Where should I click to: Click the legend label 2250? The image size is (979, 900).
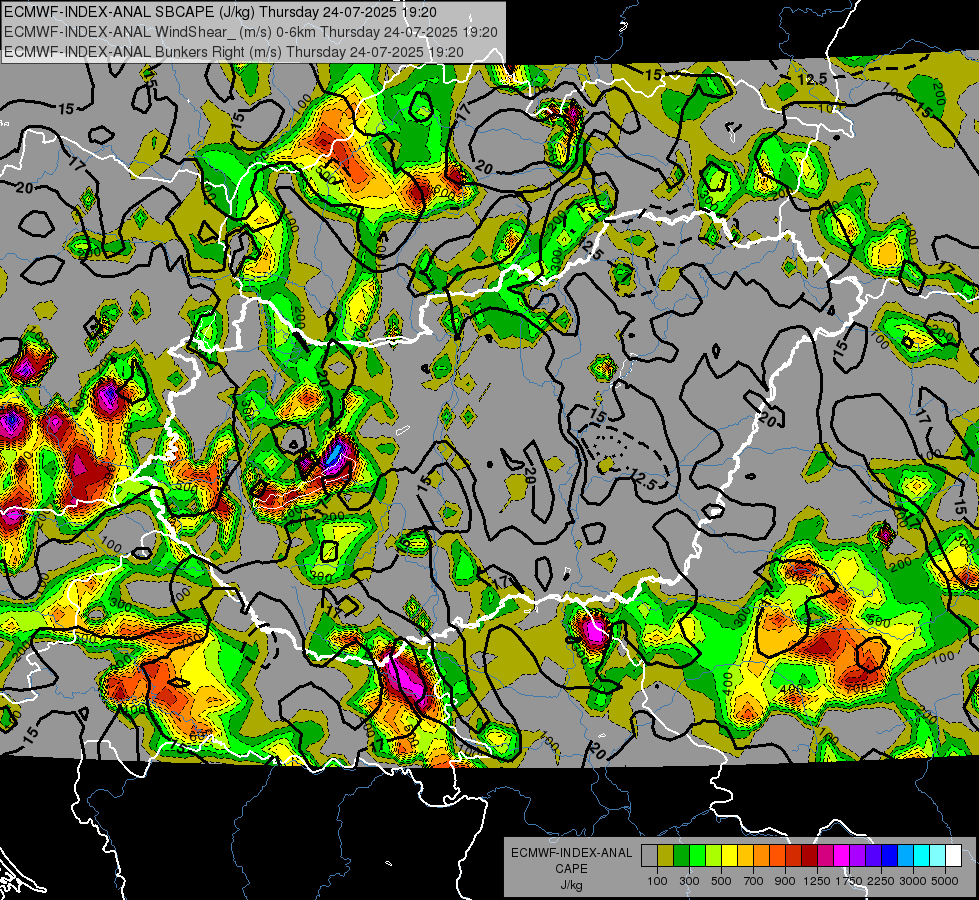click(882, 881)
